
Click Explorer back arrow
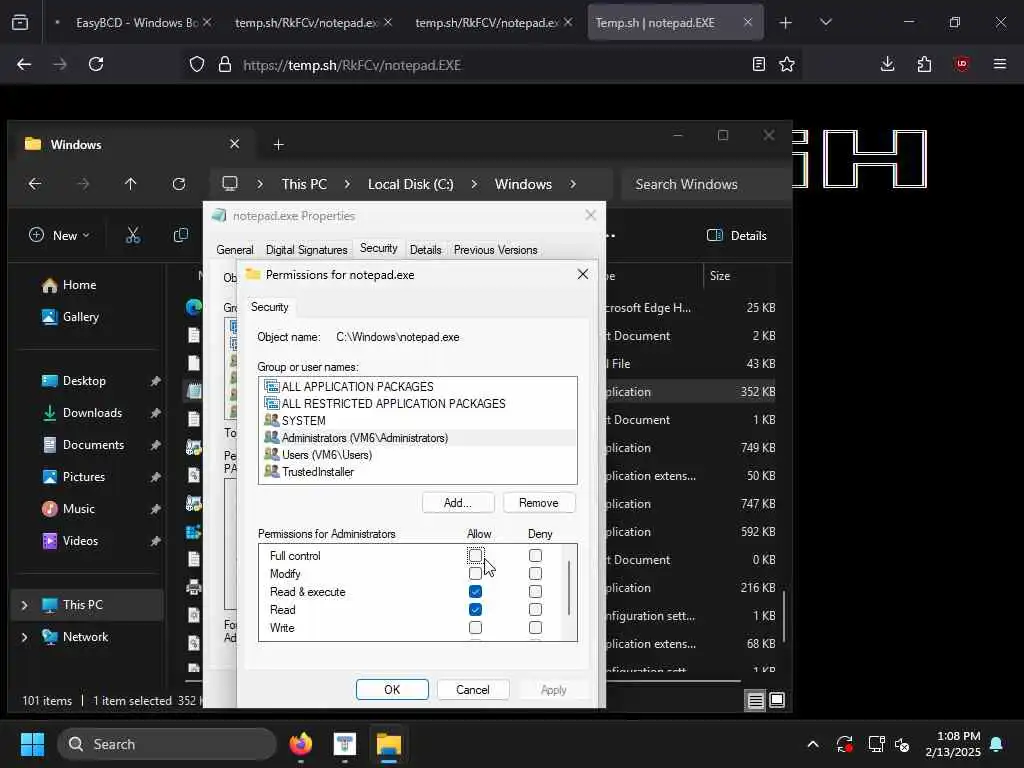click(x=35, y=184)
